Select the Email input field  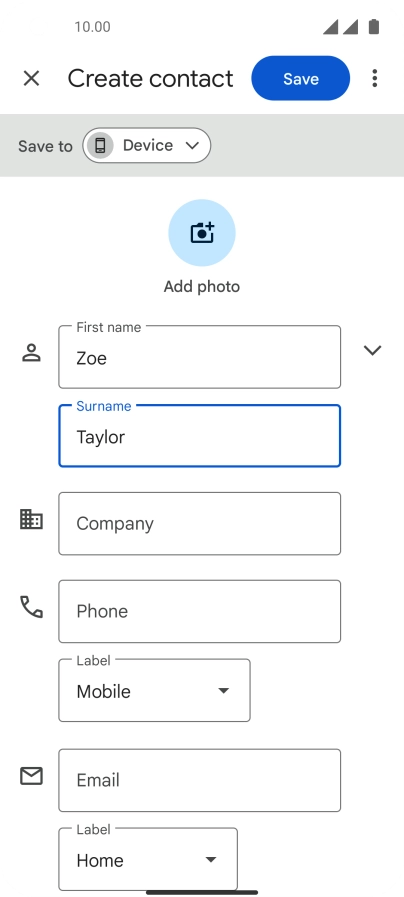click(x=200, y=780)
